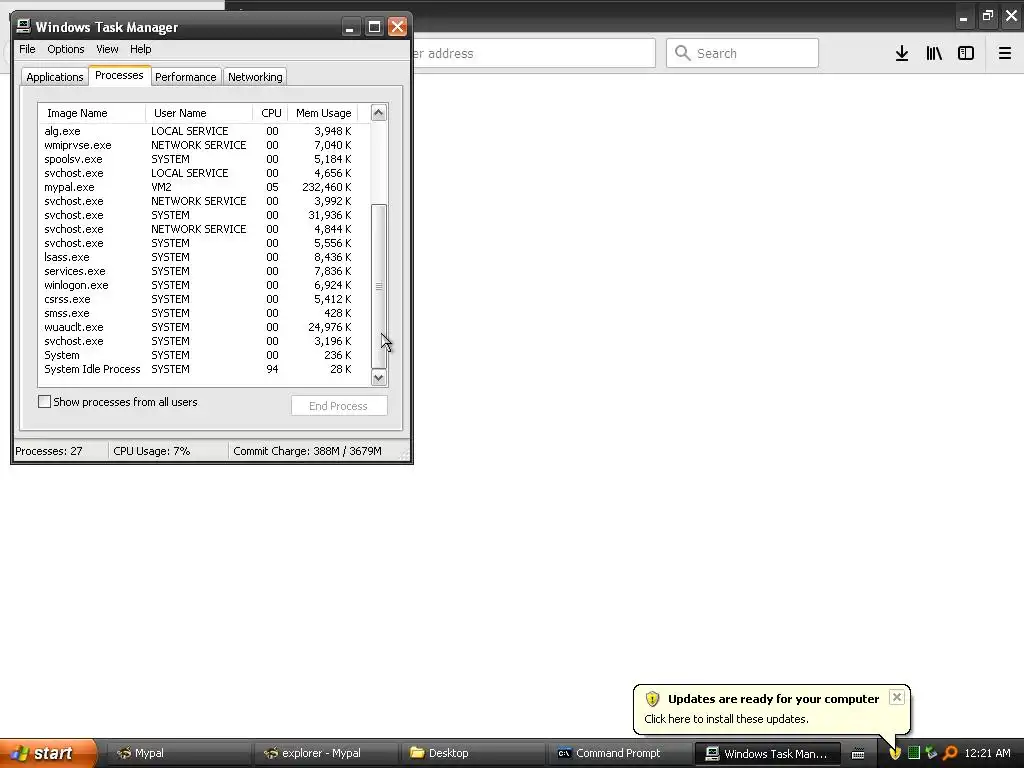Select the System Idle Process row

(x=198, y=369)
